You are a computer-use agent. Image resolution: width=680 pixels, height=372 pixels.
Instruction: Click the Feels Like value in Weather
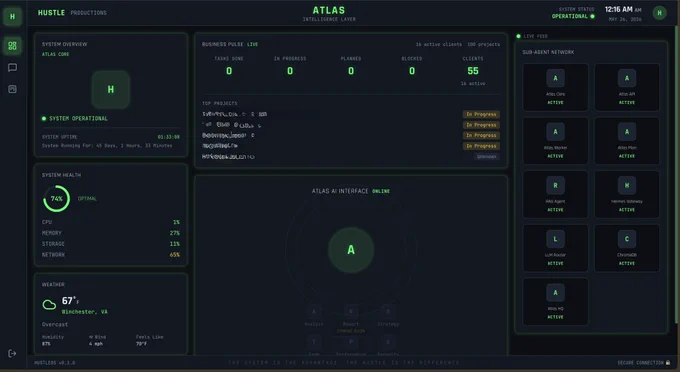(x=141, y=344)
